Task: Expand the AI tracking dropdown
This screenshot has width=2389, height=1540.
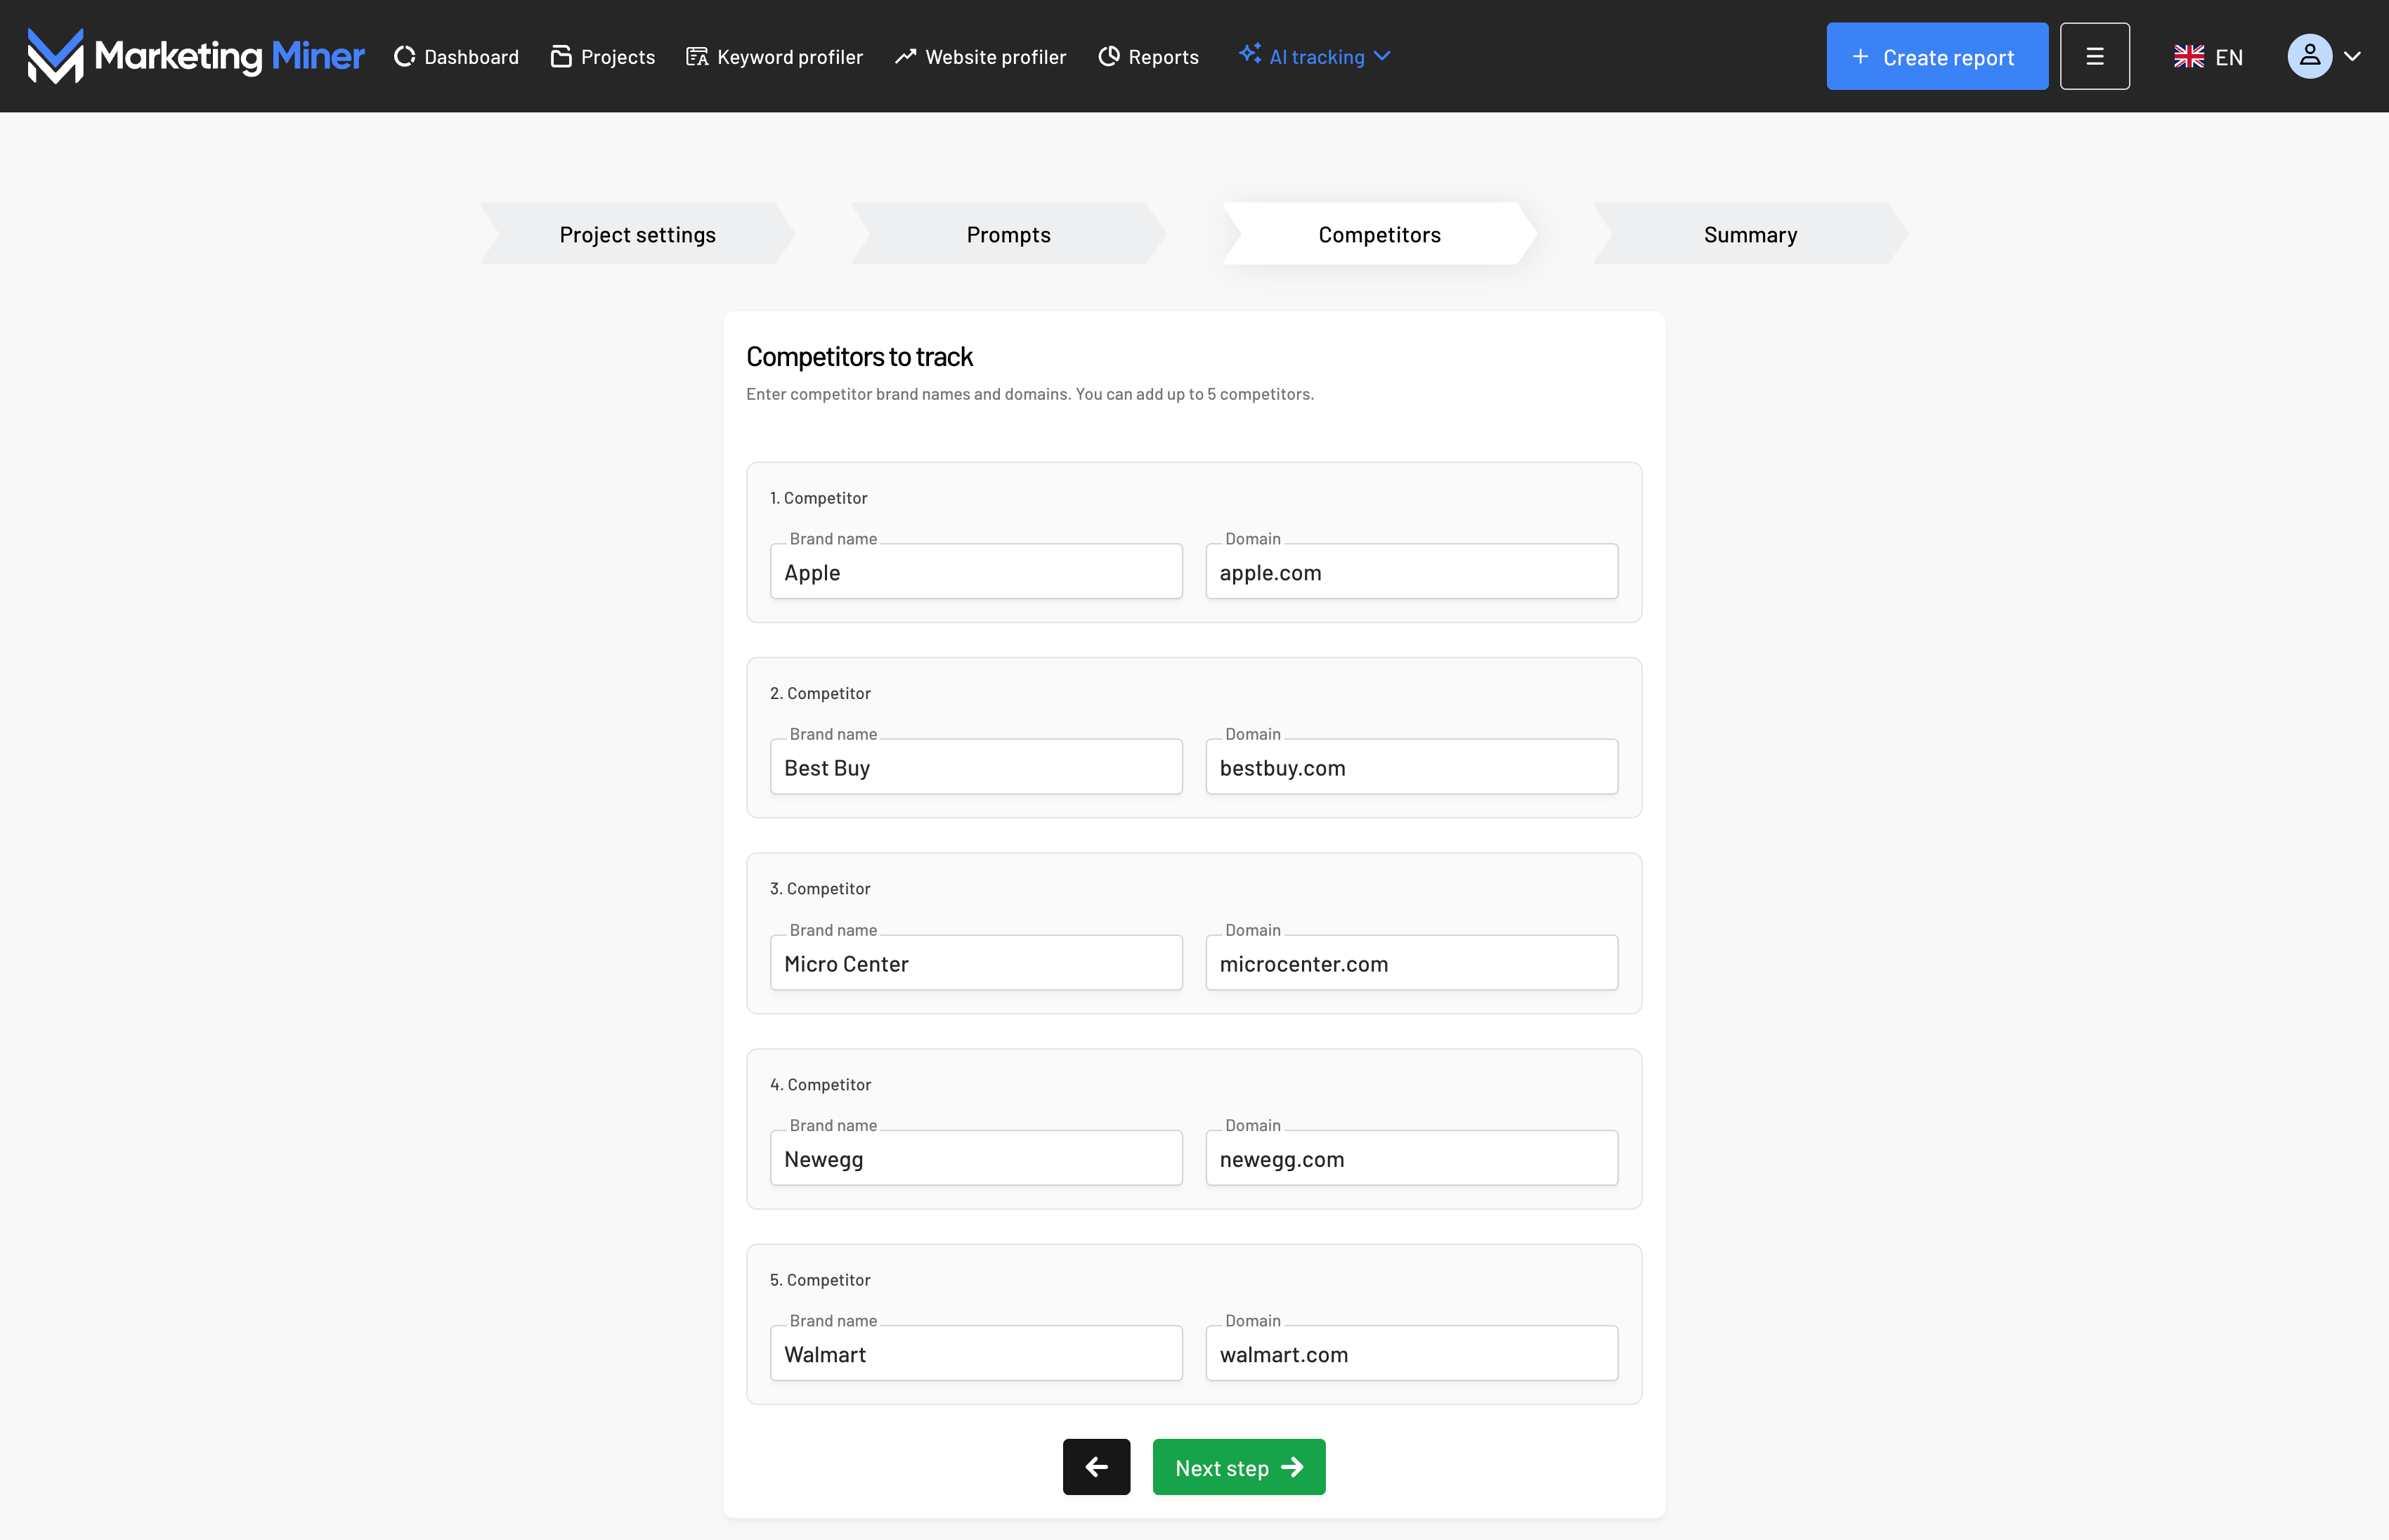Action: (x=1314, y=57)
